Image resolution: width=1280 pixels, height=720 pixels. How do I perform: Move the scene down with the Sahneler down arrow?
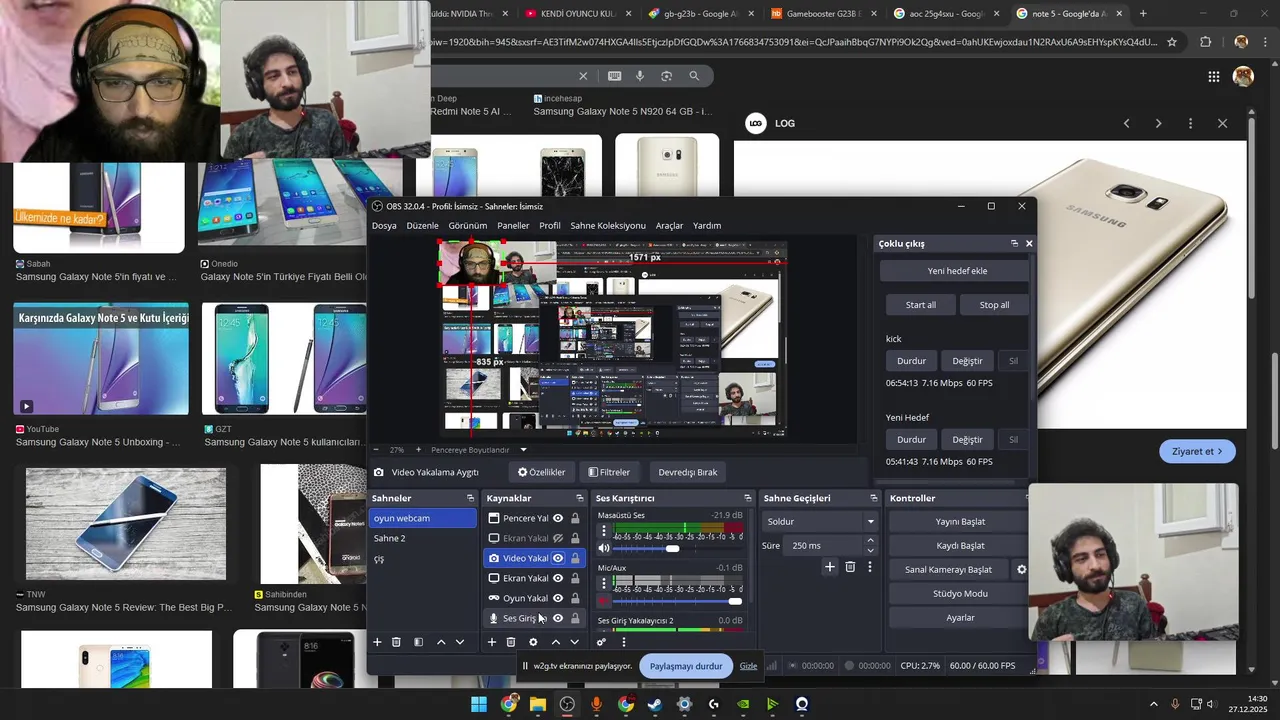460,642
